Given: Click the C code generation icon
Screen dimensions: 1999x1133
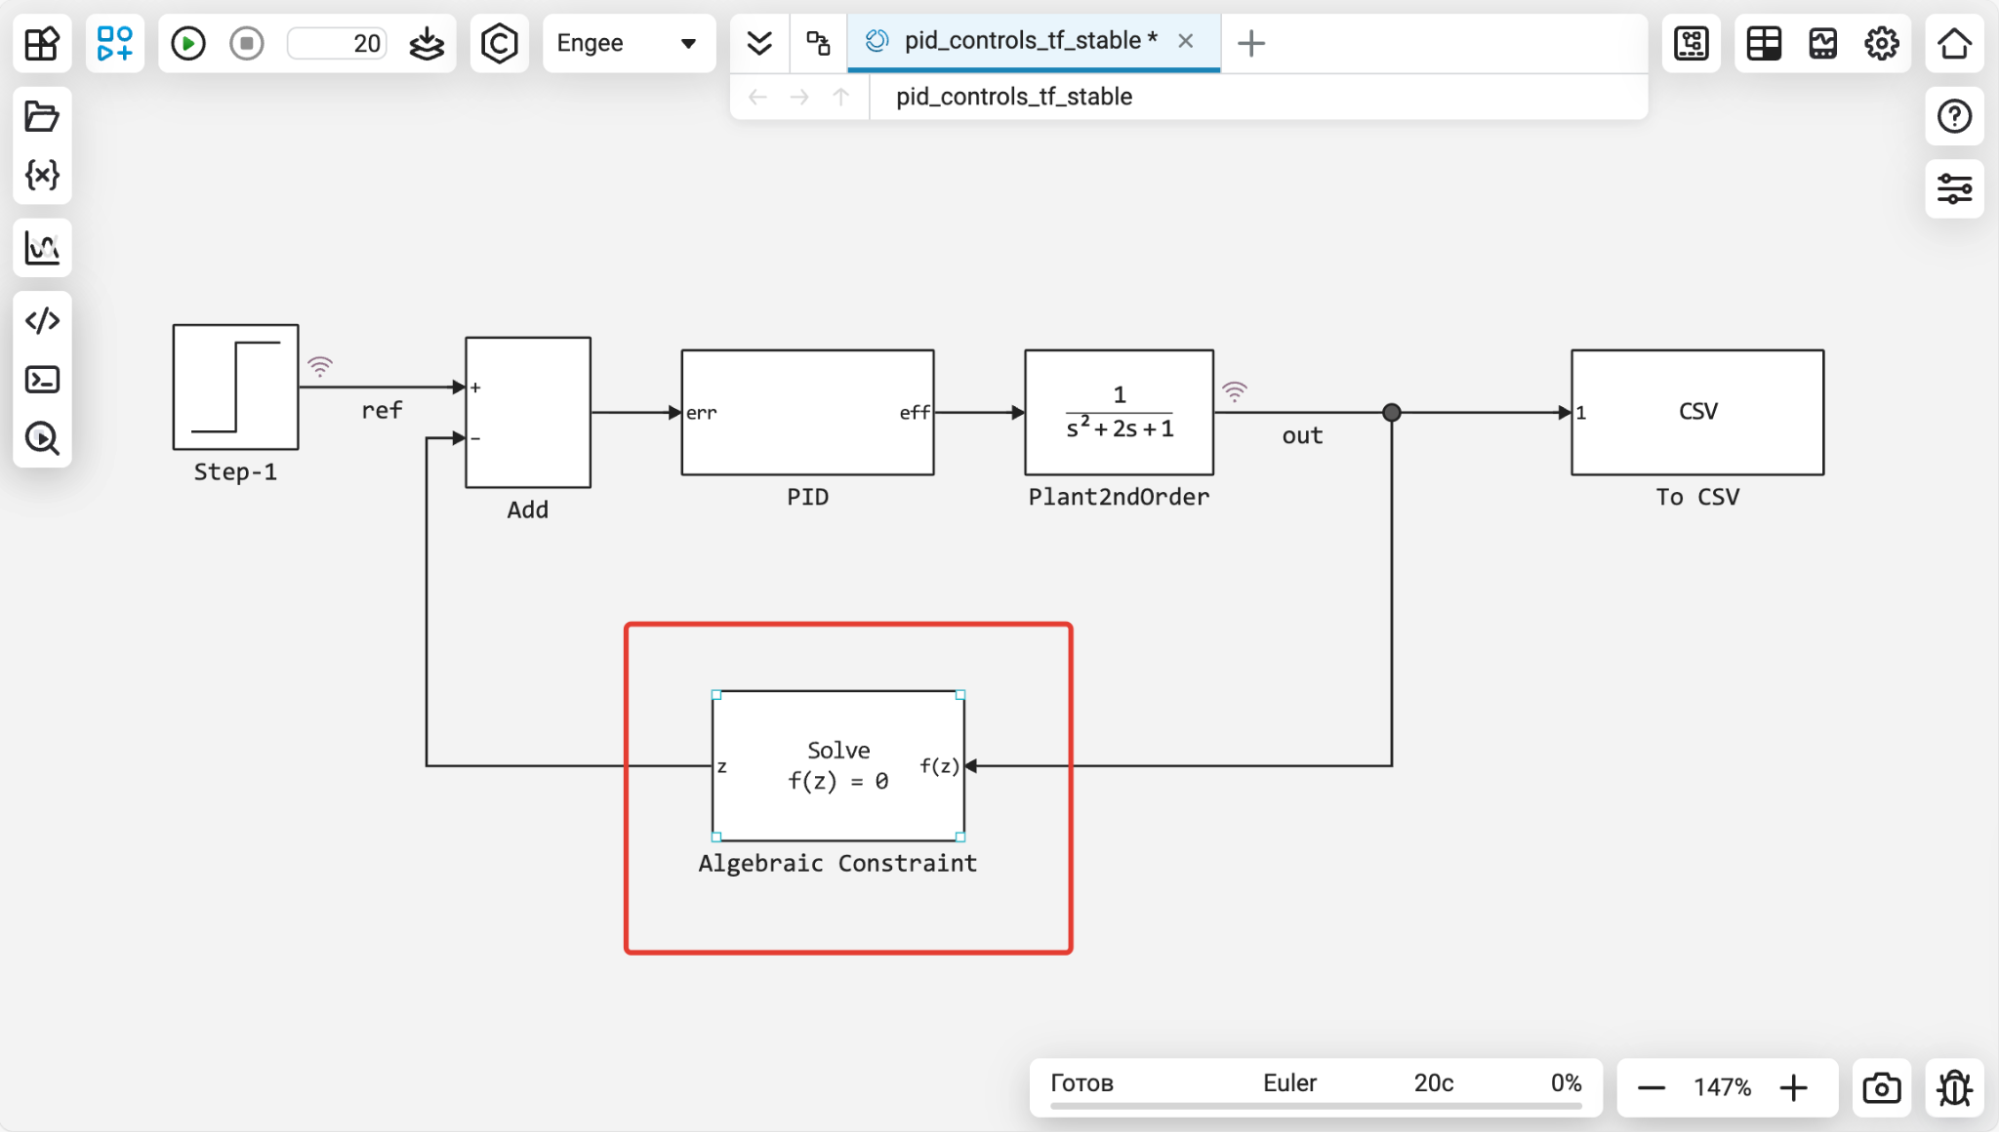Looking at the screenshot, I should pos(499,43).
